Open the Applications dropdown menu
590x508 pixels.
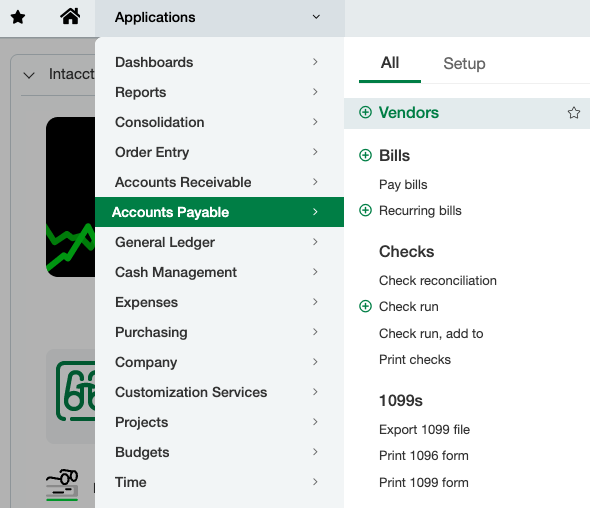click(x=220, y=18)
